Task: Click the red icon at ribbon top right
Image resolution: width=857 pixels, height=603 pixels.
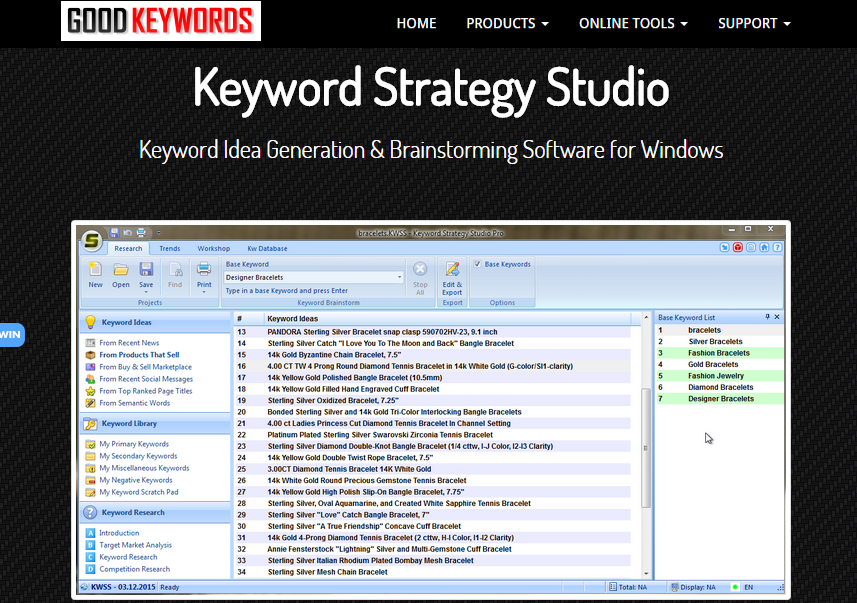Action: (738, 248)
